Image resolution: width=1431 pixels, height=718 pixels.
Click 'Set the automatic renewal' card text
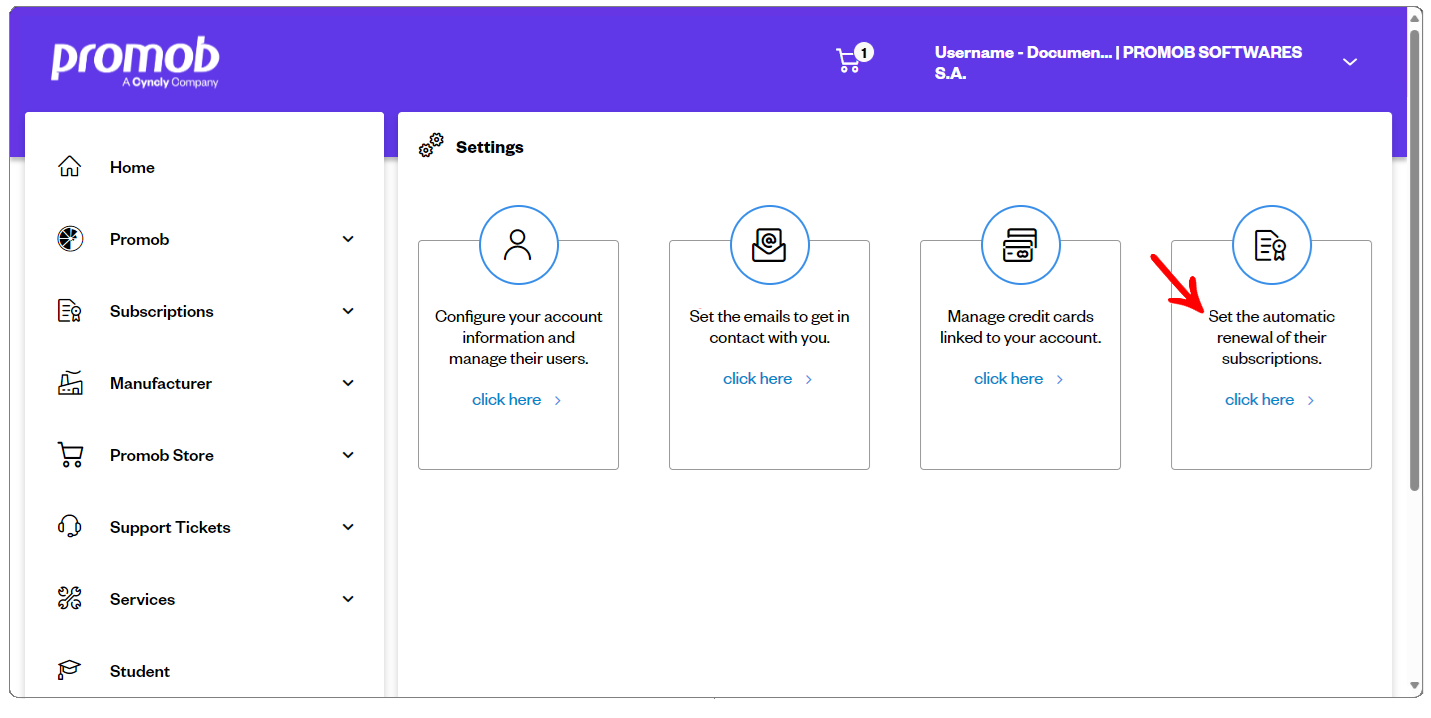[x=1271, y=337]
